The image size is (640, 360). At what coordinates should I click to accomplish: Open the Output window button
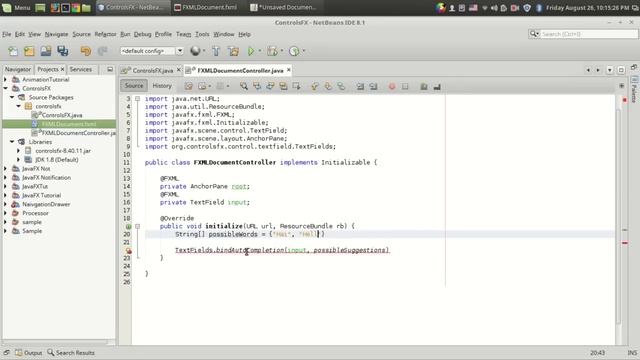click(29, 353)
